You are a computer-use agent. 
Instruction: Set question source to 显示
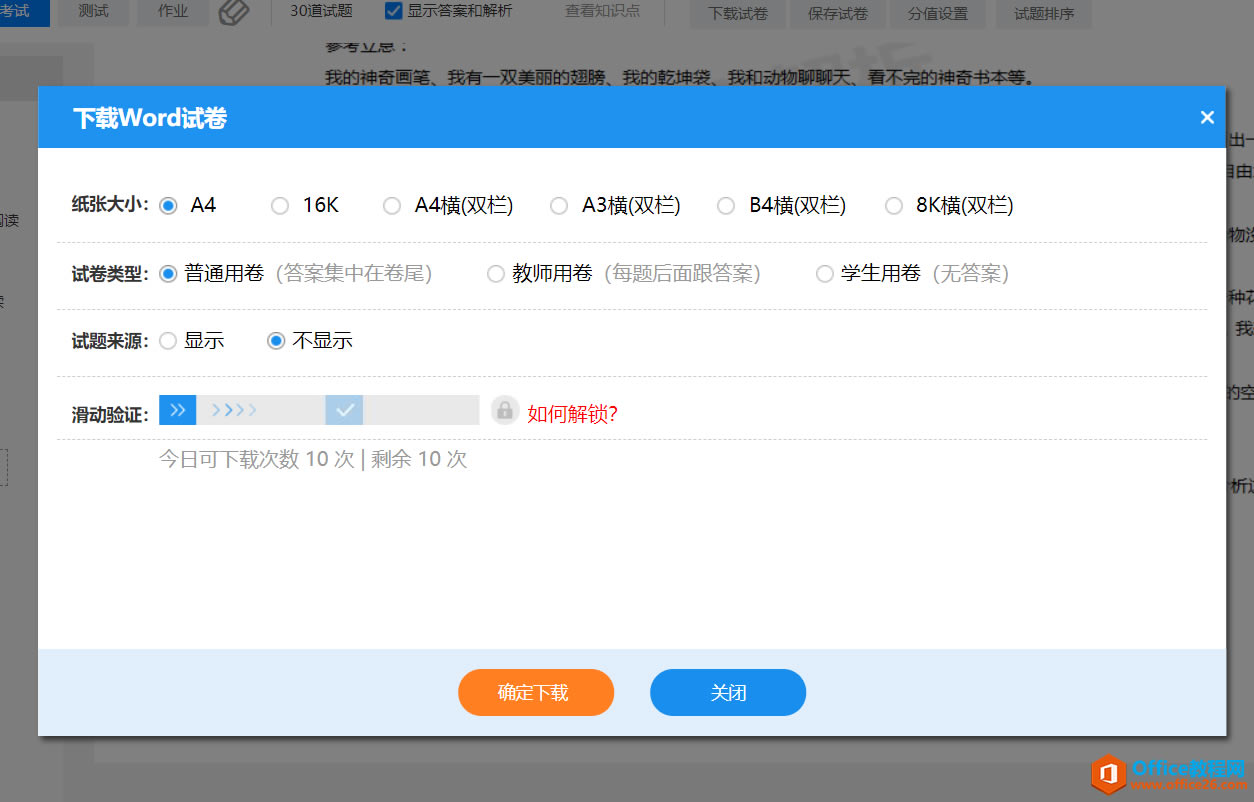pyautogui.click(x=168, y=341)
